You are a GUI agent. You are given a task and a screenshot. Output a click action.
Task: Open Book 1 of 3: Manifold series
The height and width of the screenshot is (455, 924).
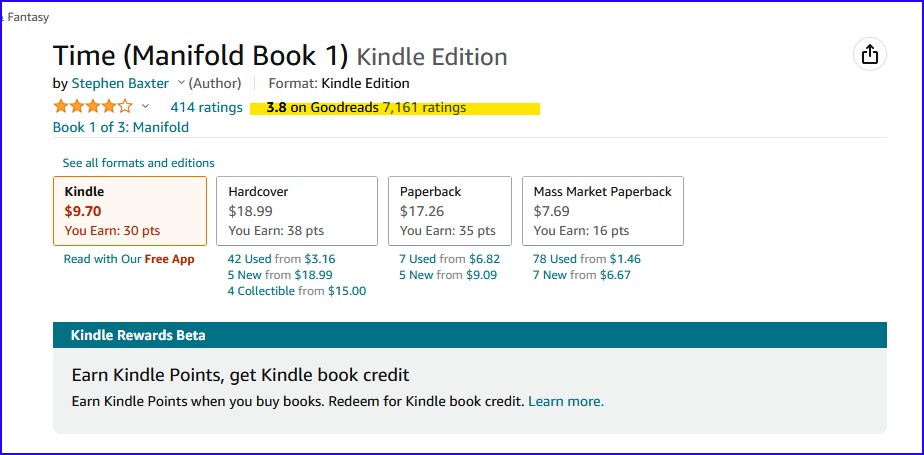120,127
